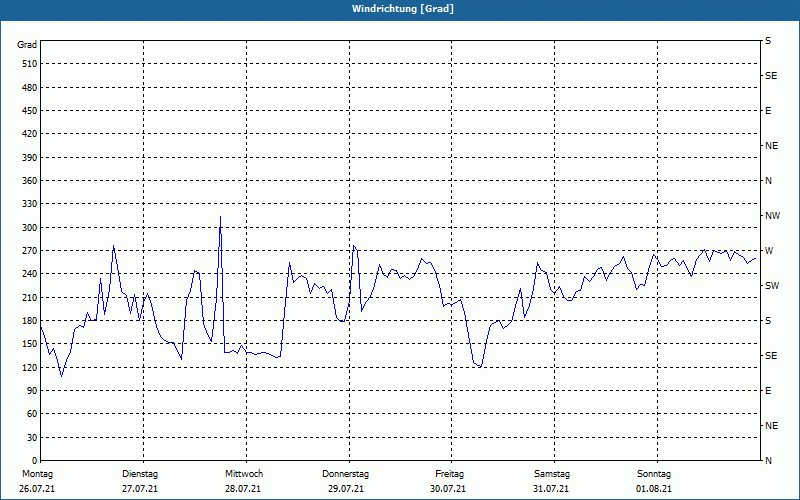Click the 480 left axis value

tap(30, 87)
